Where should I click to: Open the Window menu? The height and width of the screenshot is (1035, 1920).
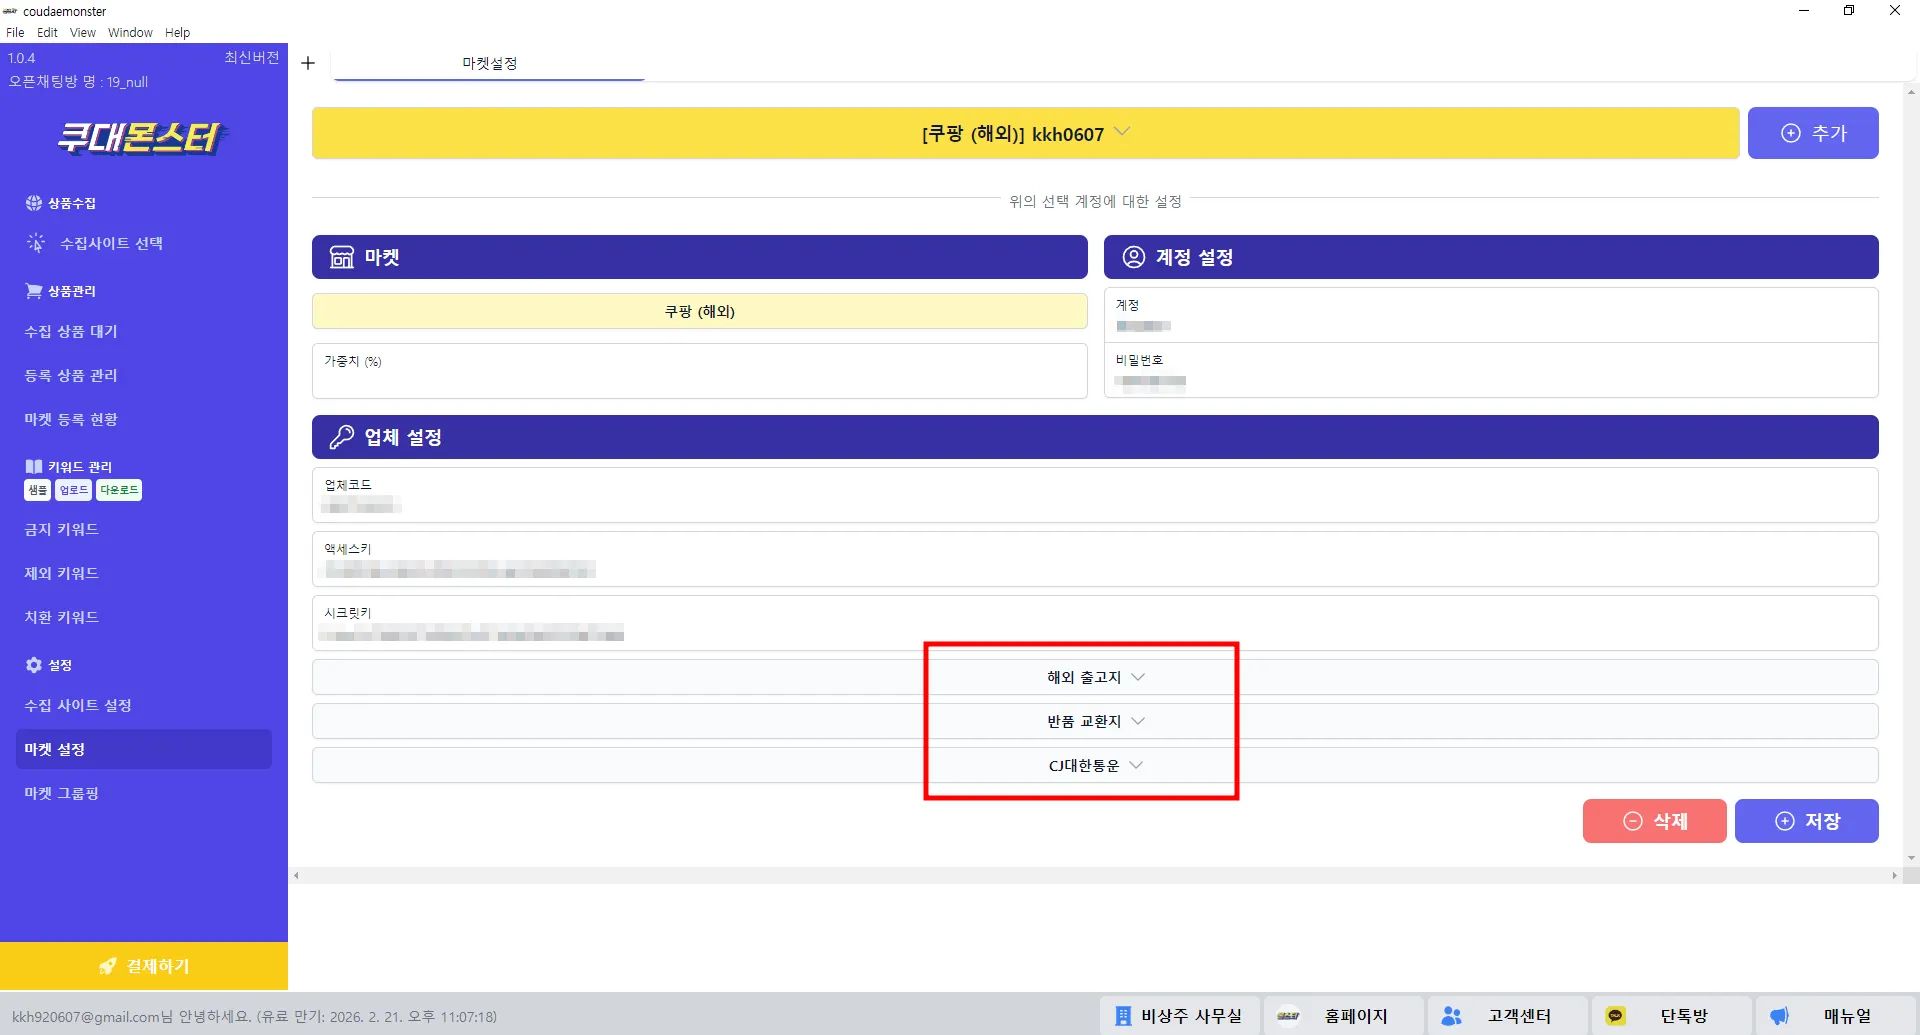pos(130,32)
